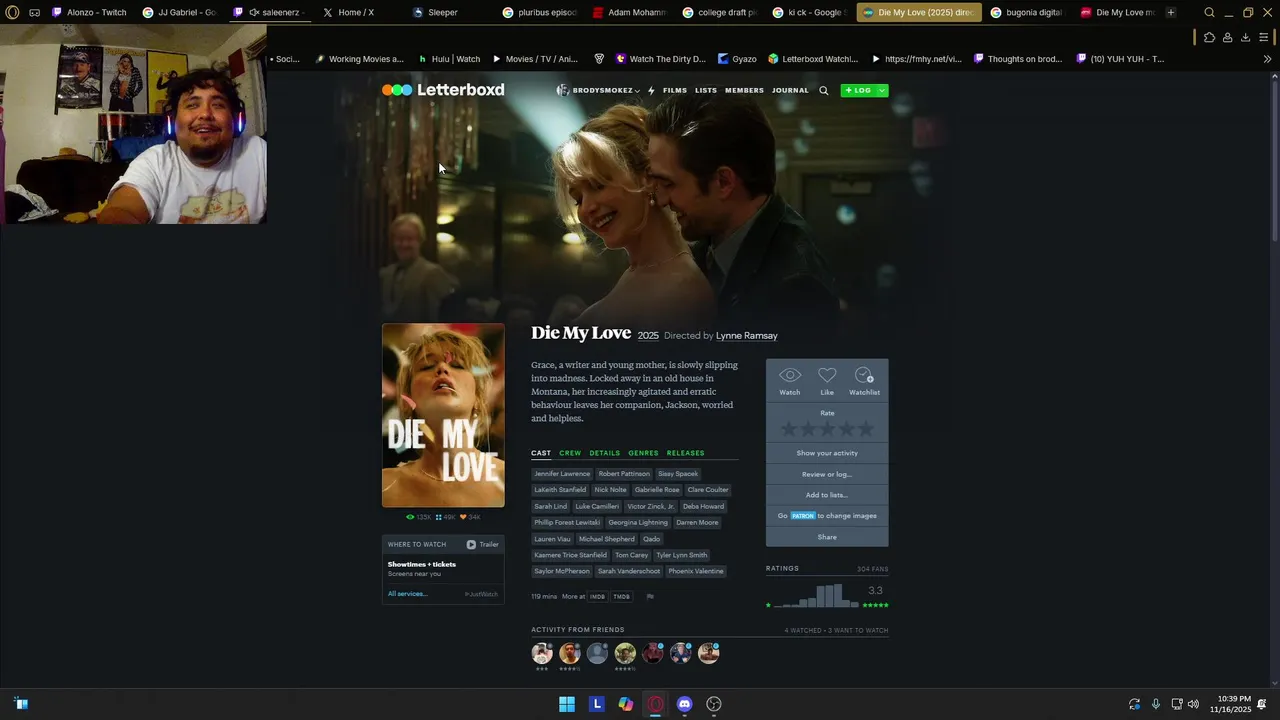
Task: Click the 3.3 average rating
Action: [875, 591]
